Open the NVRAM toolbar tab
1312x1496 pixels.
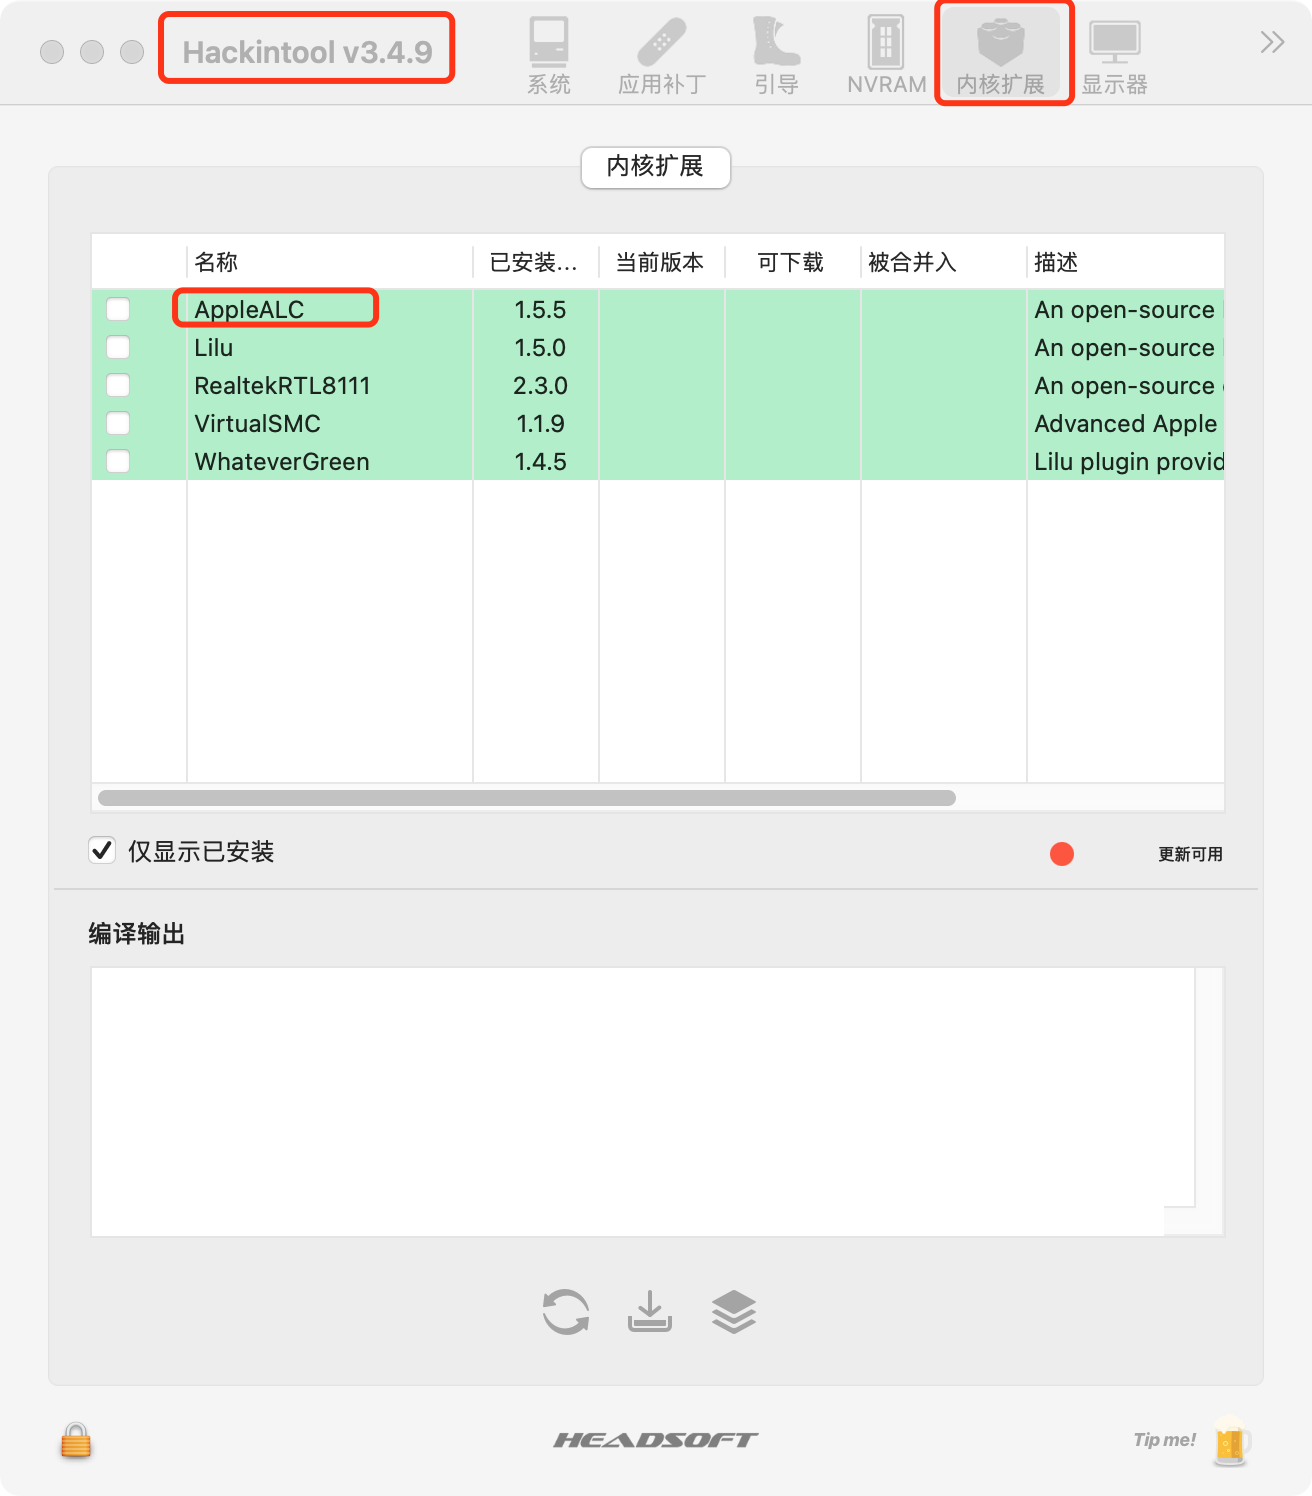[886, 55]
